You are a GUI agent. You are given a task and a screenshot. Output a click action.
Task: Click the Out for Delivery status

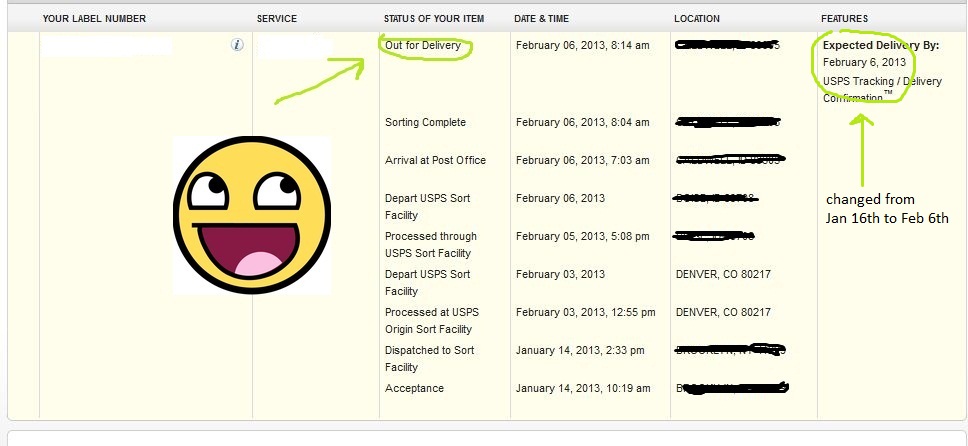[x=424, y=45]
